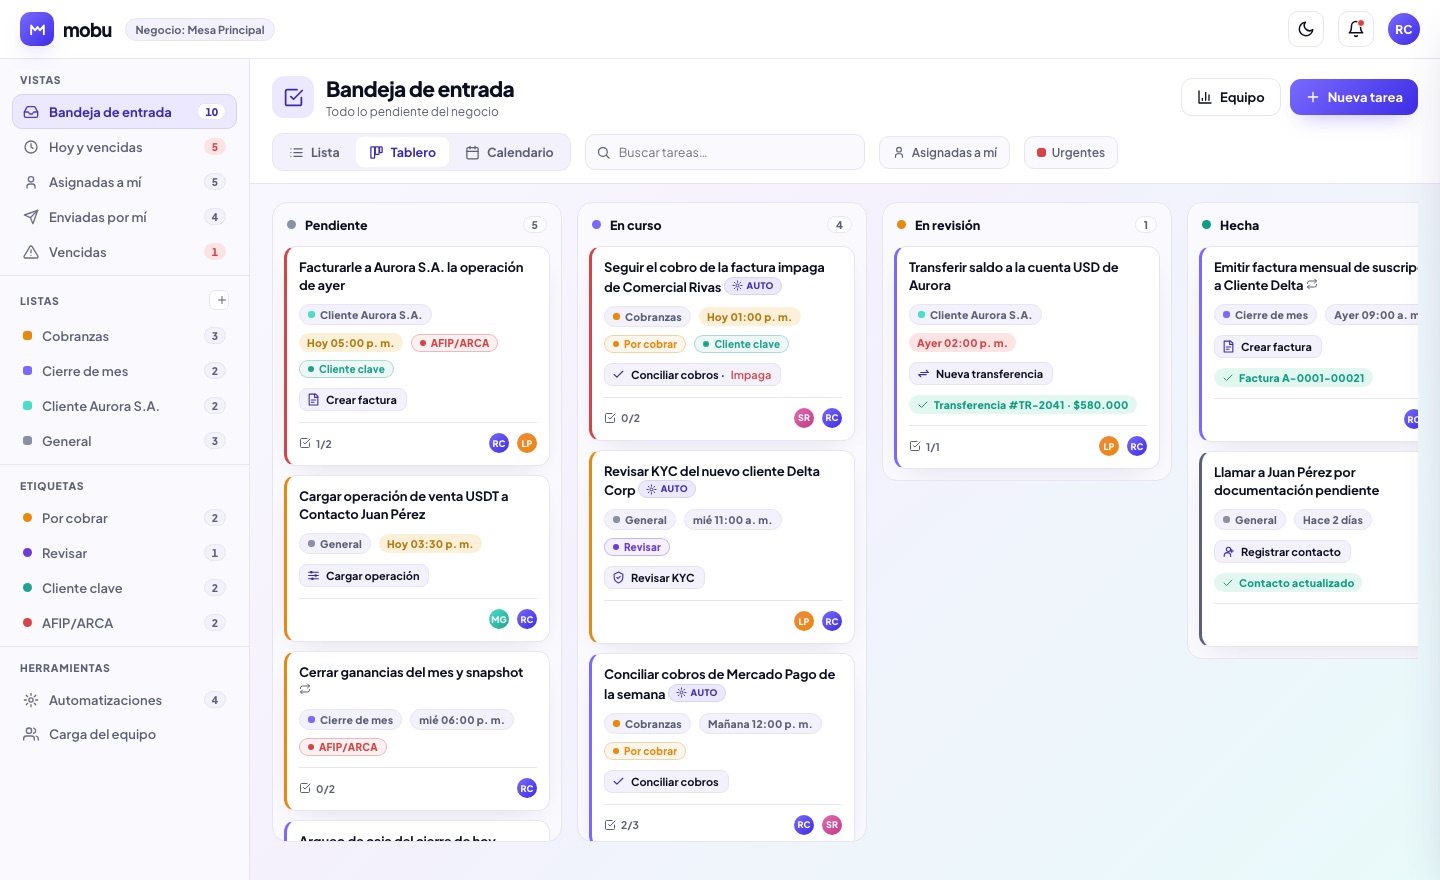The image size is (1440, 880).
Task: Click AUTO badge on Mercado Pago card
Action: click(697, 693)
